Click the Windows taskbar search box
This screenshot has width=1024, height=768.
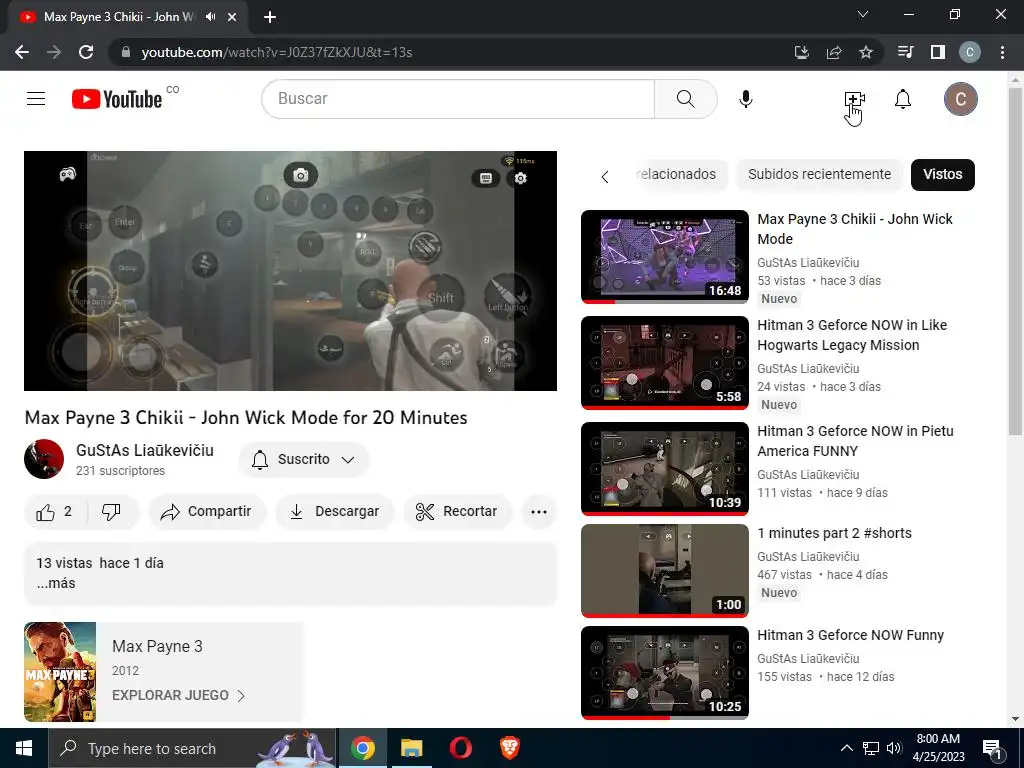click(x=193, y=748)
